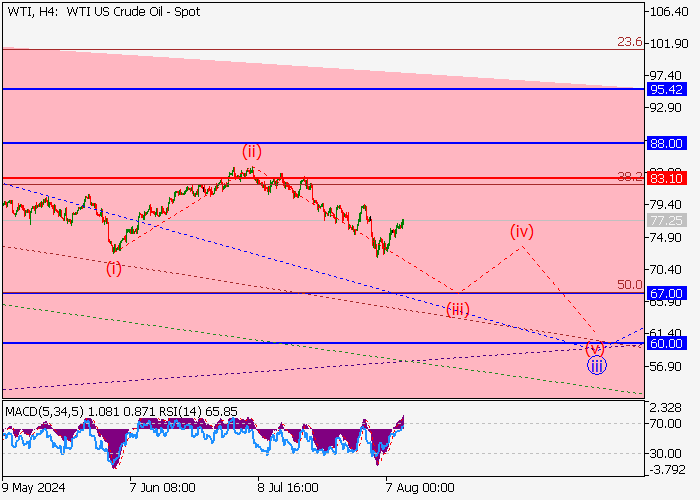This screenshot has height=500, width=700.
Task: Click the 7 Aug 00:00 date label
Action: (420, 488)
